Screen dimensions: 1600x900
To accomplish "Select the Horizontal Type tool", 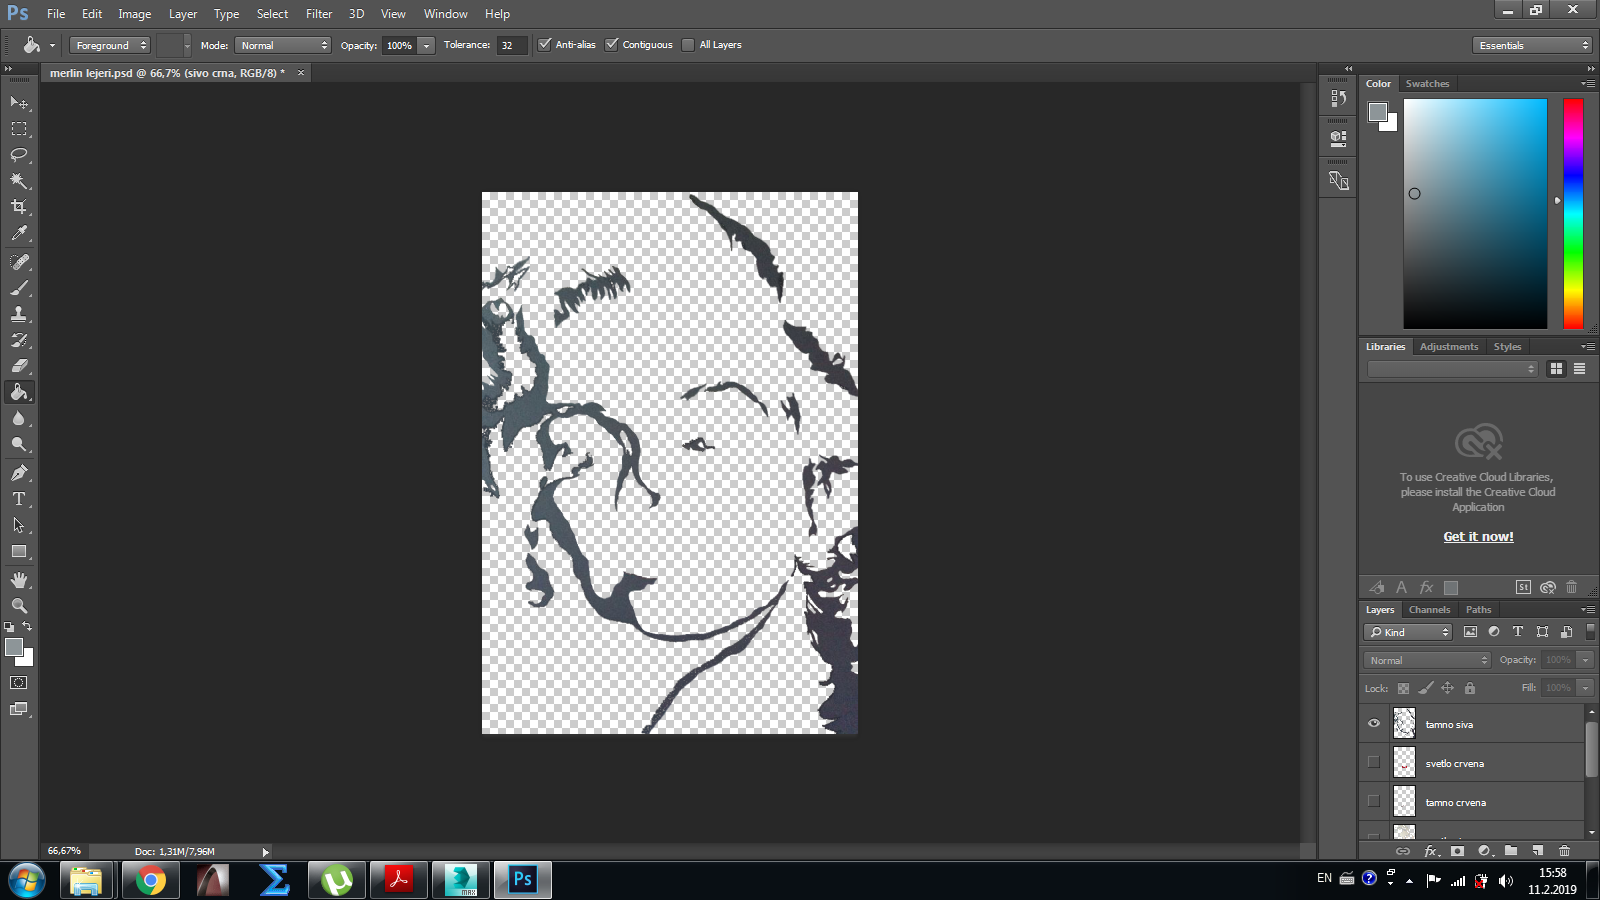I will pyautogui.click(x=19, y=499).
